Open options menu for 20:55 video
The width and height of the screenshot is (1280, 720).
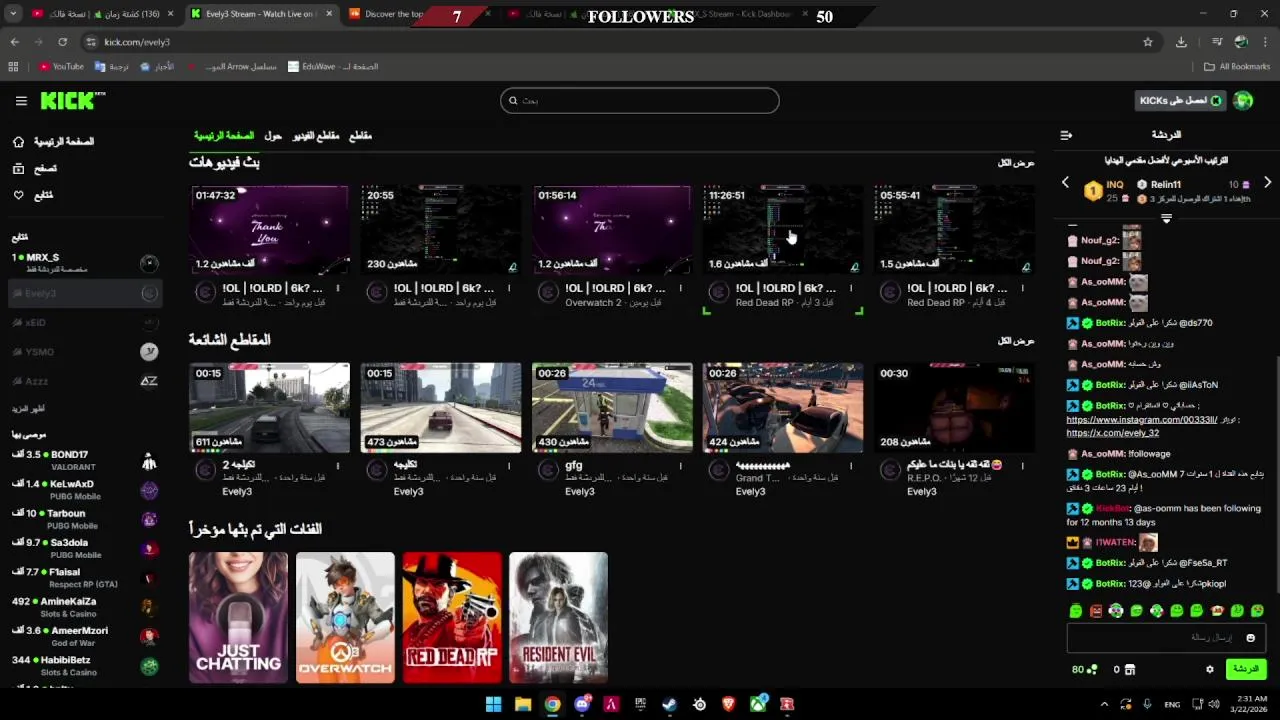tap(509, 288)
